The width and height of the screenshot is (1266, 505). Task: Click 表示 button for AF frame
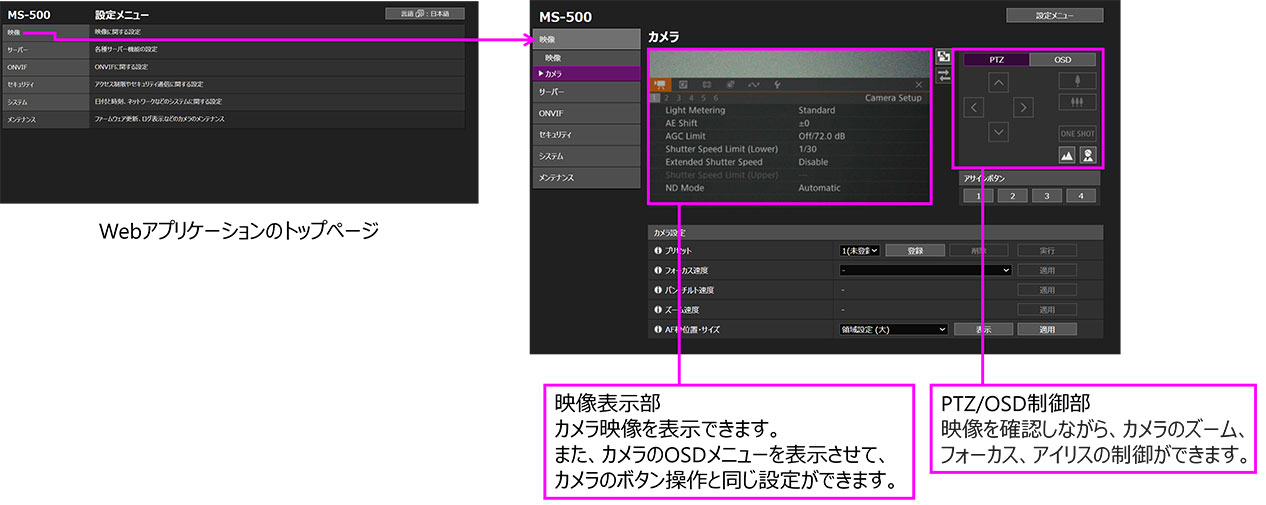(x=982, y=328)
